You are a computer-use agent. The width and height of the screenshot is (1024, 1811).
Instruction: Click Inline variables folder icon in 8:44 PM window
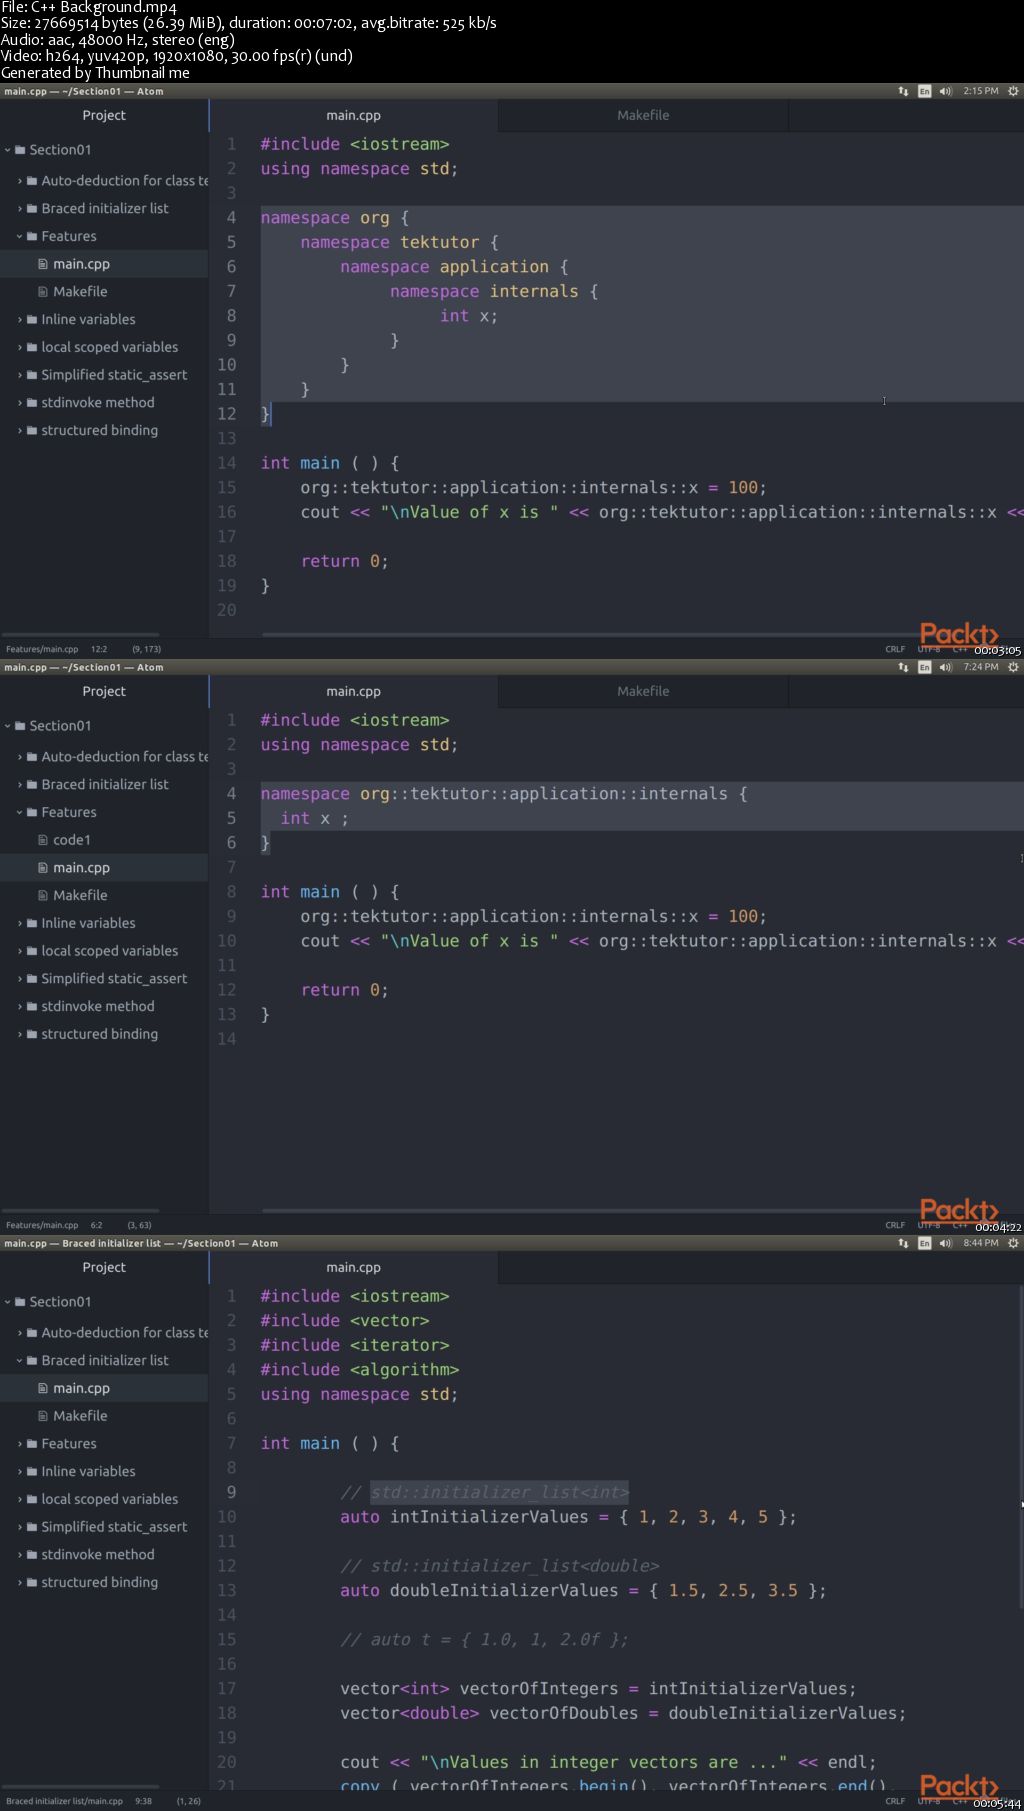(x=32, y=1471)
